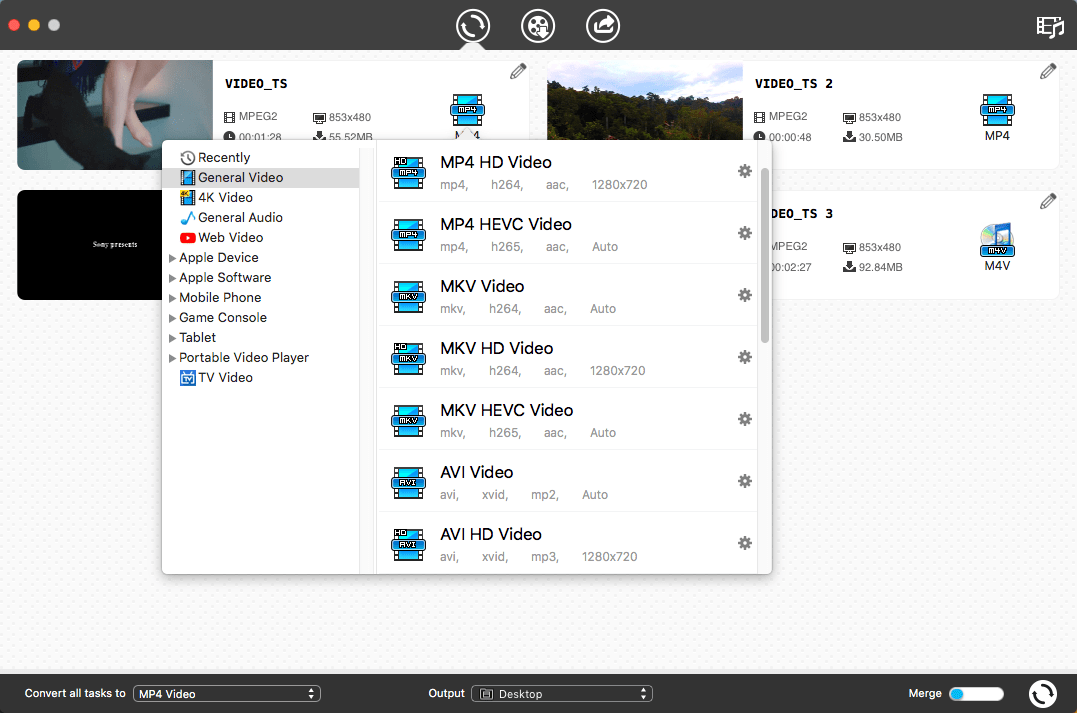This screenshot has height=713, width=1077.
Task: Click the MP4 output format icon on VIDEO_TS
Action: click(466, 110)
